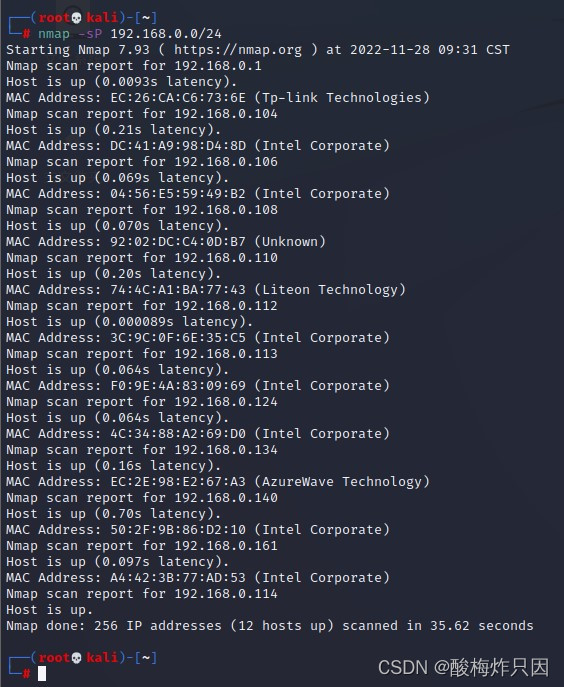Click the terminal cursor block at the bottom prompt
The height and width of the screenshot is (687, 564).
tap(42, 673)
